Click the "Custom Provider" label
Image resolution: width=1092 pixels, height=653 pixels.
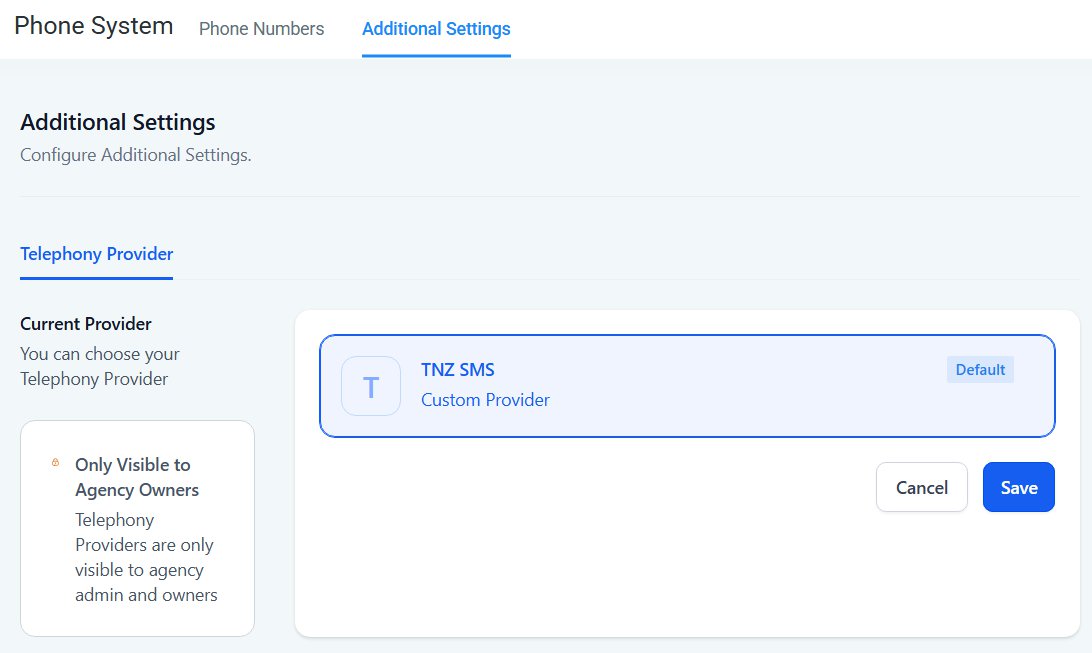point(485,399)
